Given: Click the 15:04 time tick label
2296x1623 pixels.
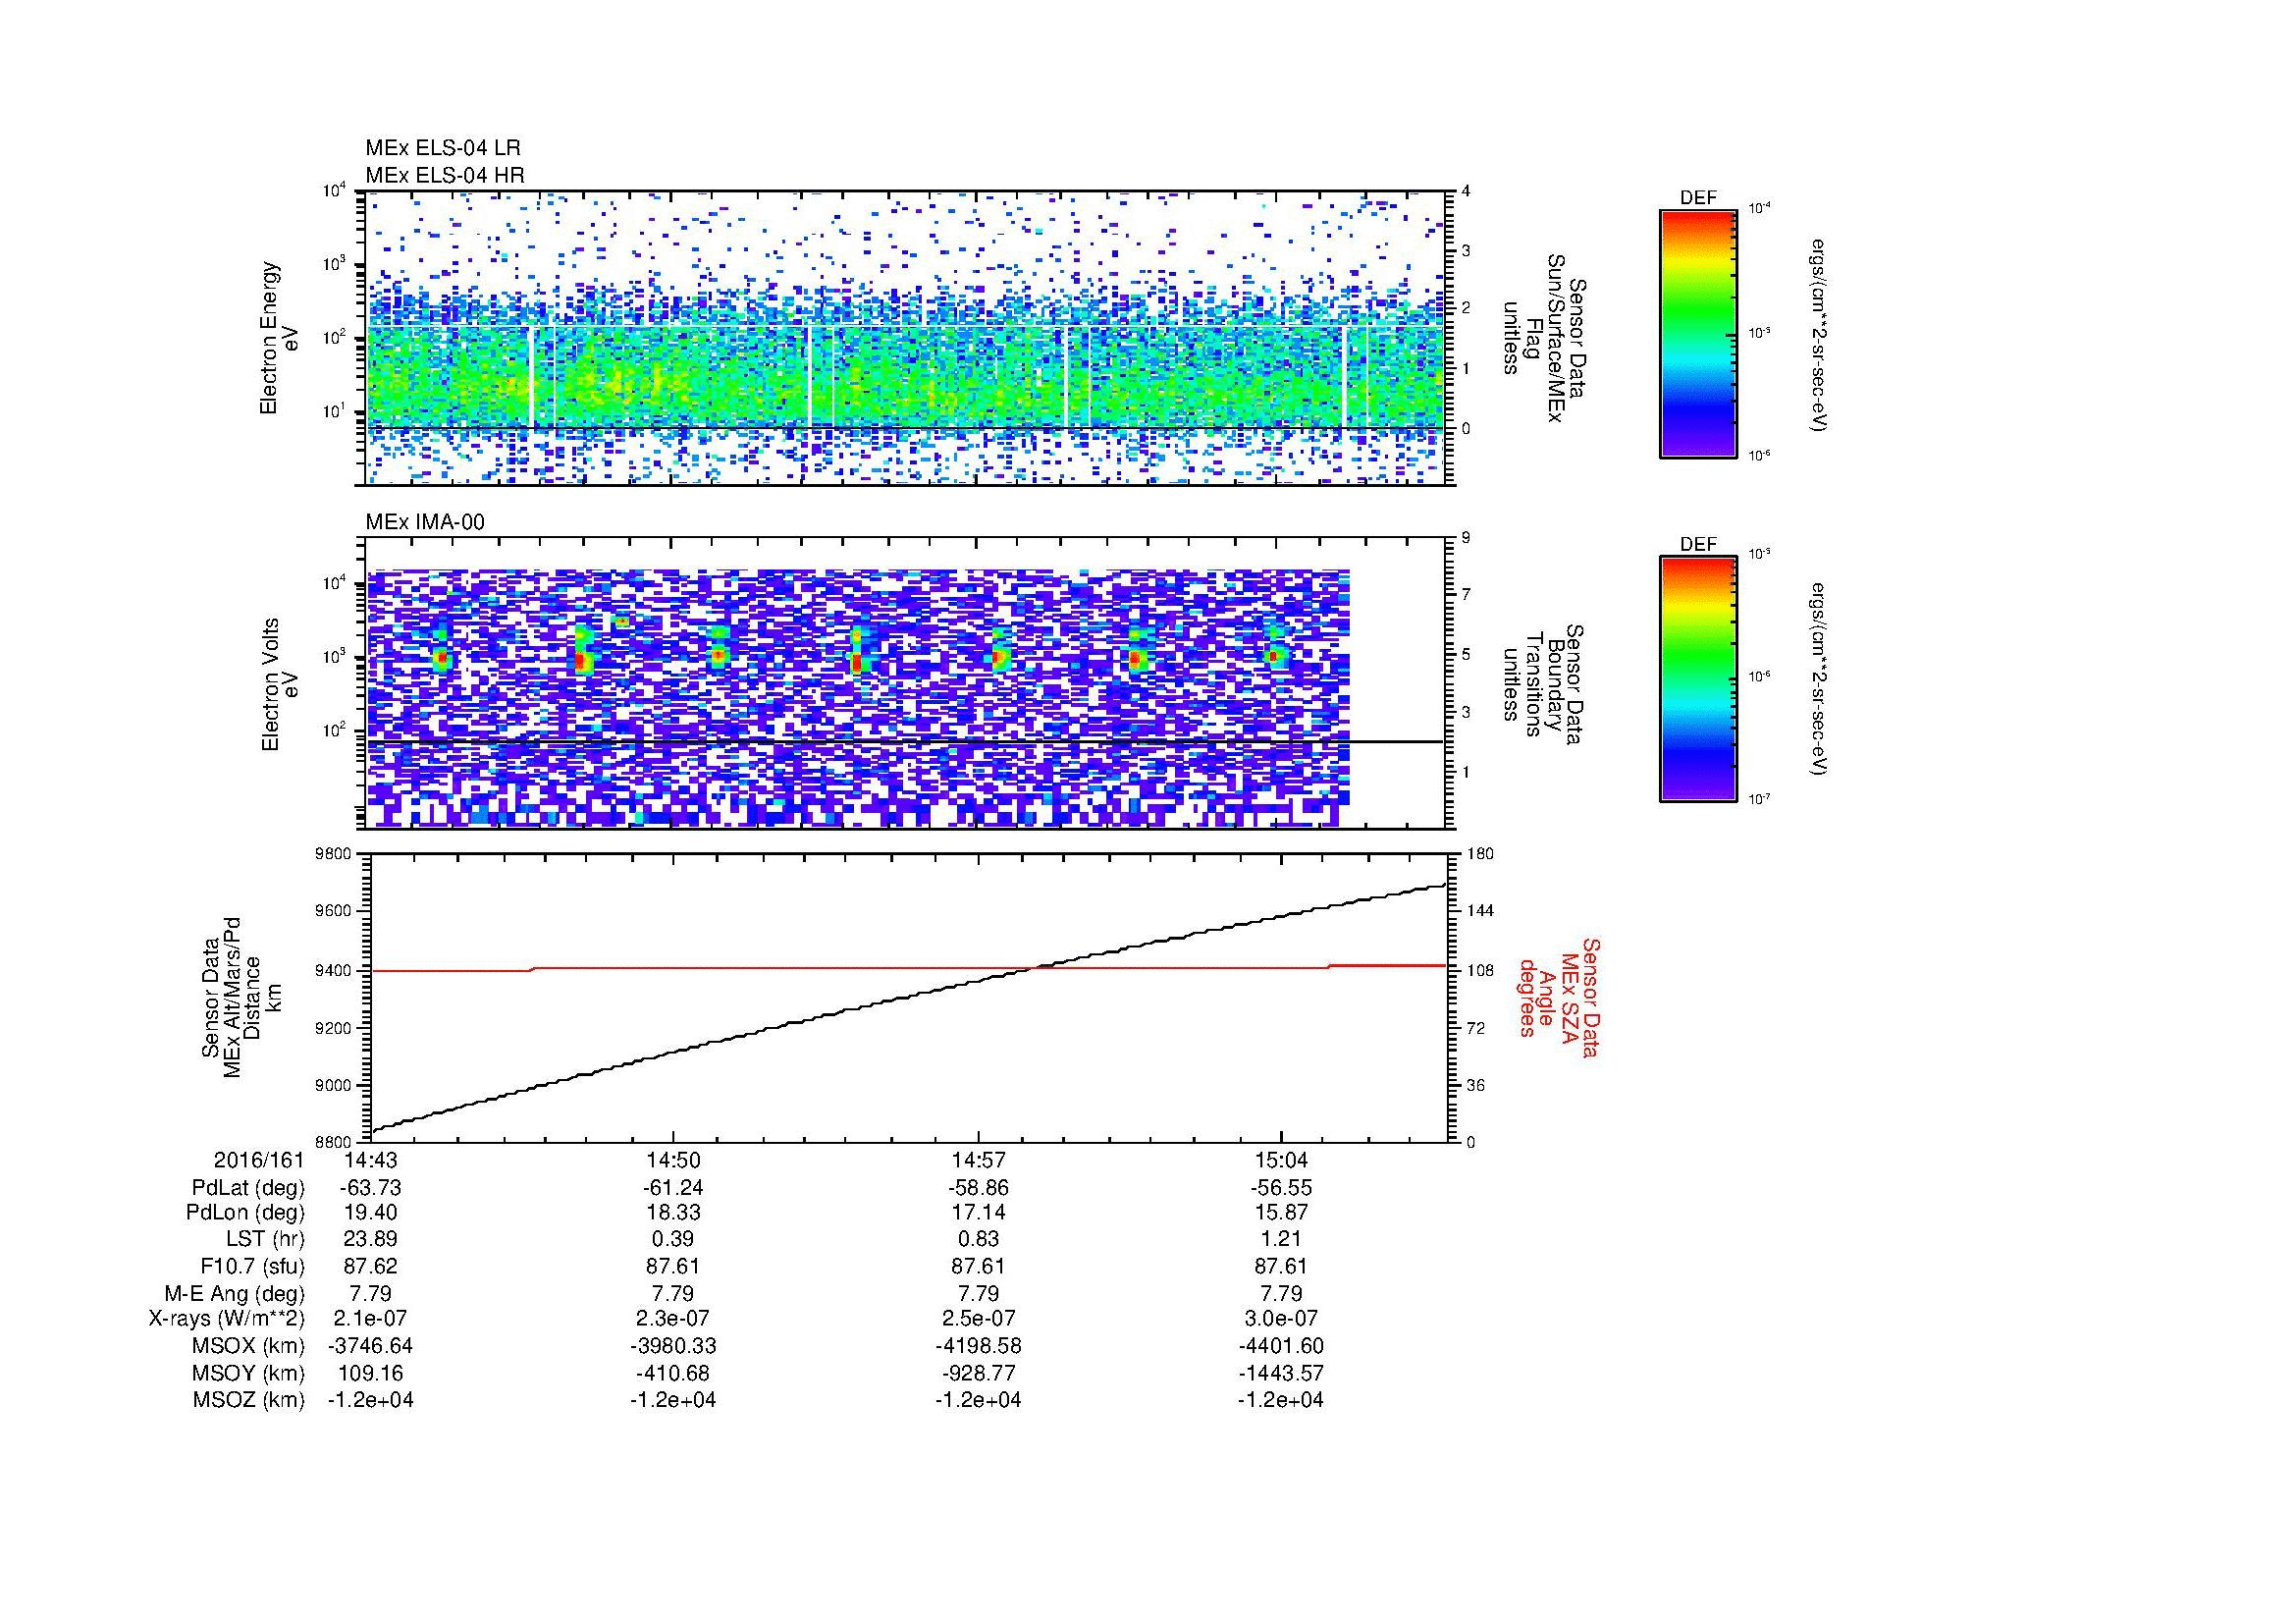Looking at the screenshot, I should pos(1281,1161).
